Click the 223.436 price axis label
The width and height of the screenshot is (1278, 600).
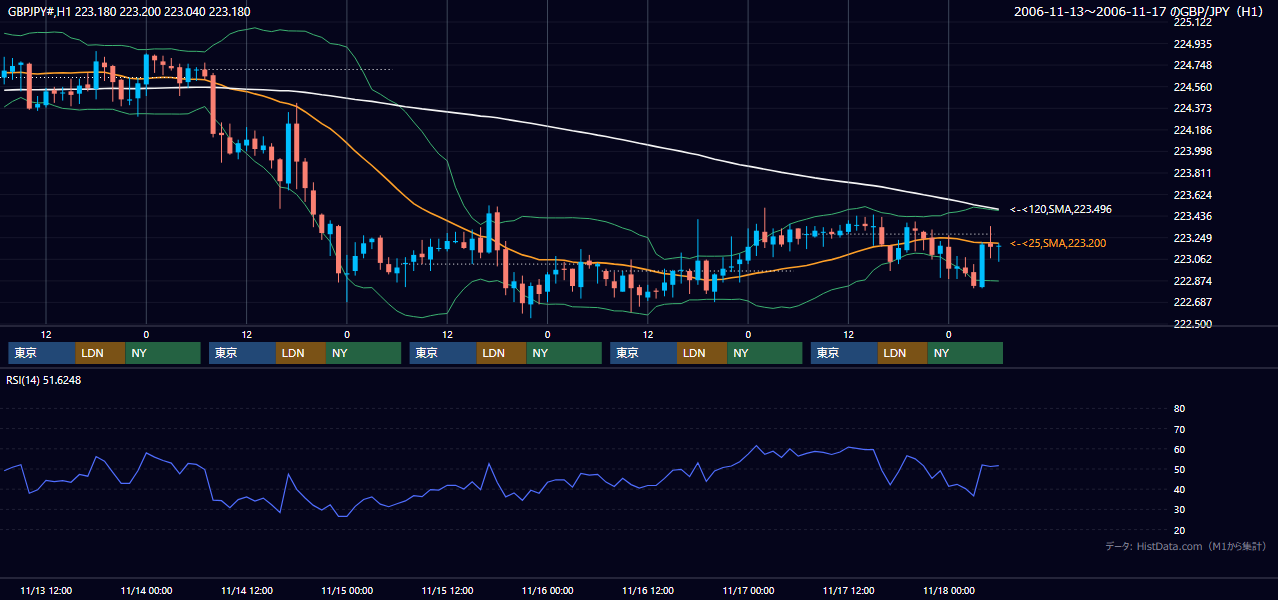point(1193,216)
